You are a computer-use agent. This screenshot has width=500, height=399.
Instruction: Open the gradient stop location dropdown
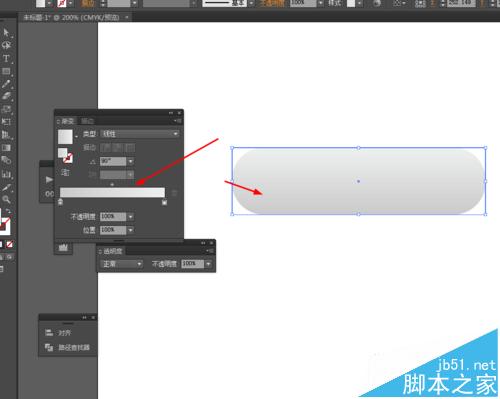(131, 230)
